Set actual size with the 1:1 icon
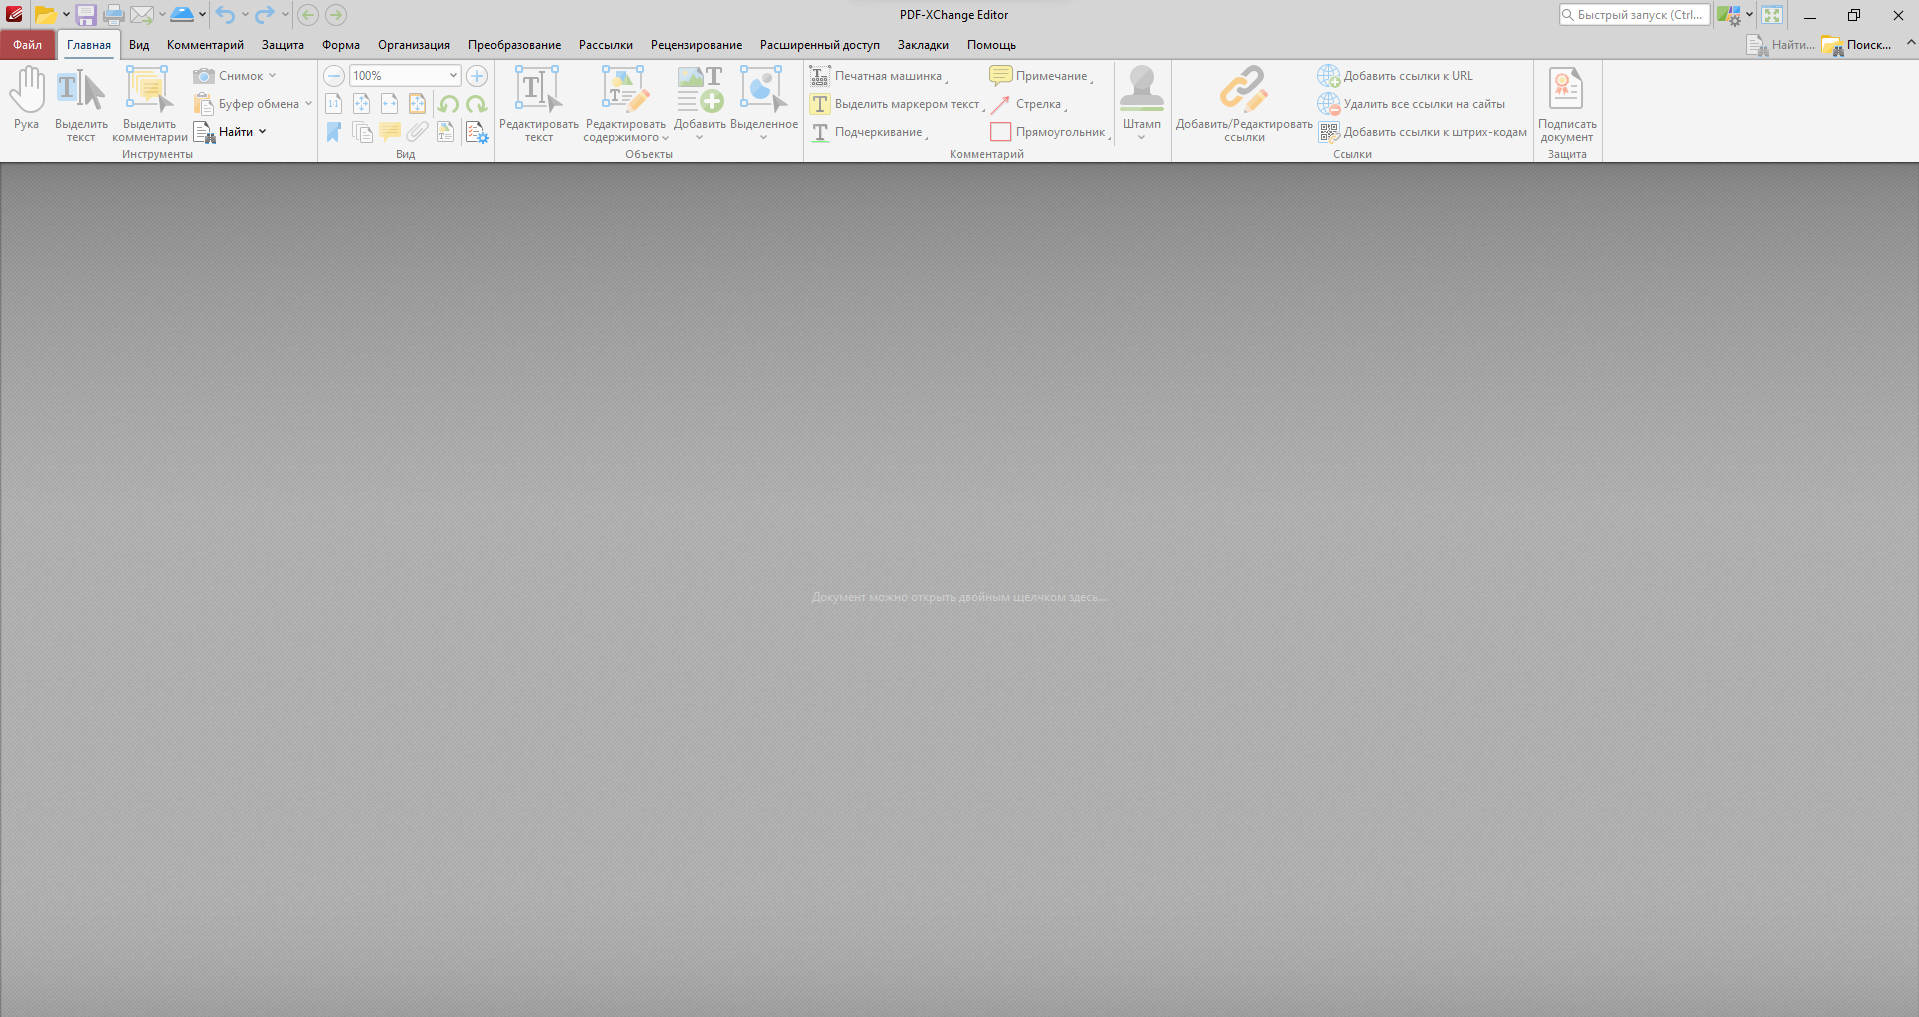The image size is (1919, 1017). point(334,104)
